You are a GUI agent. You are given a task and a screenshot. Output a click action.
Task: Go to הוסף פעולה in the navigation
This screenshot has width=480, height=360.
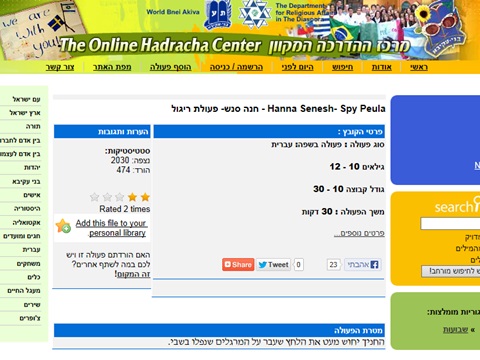(170, 67)
